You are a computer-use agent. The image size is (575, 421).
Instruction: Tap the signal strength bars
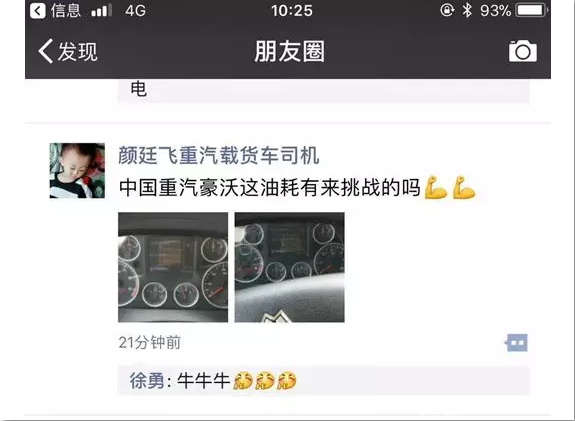[102, 11]
